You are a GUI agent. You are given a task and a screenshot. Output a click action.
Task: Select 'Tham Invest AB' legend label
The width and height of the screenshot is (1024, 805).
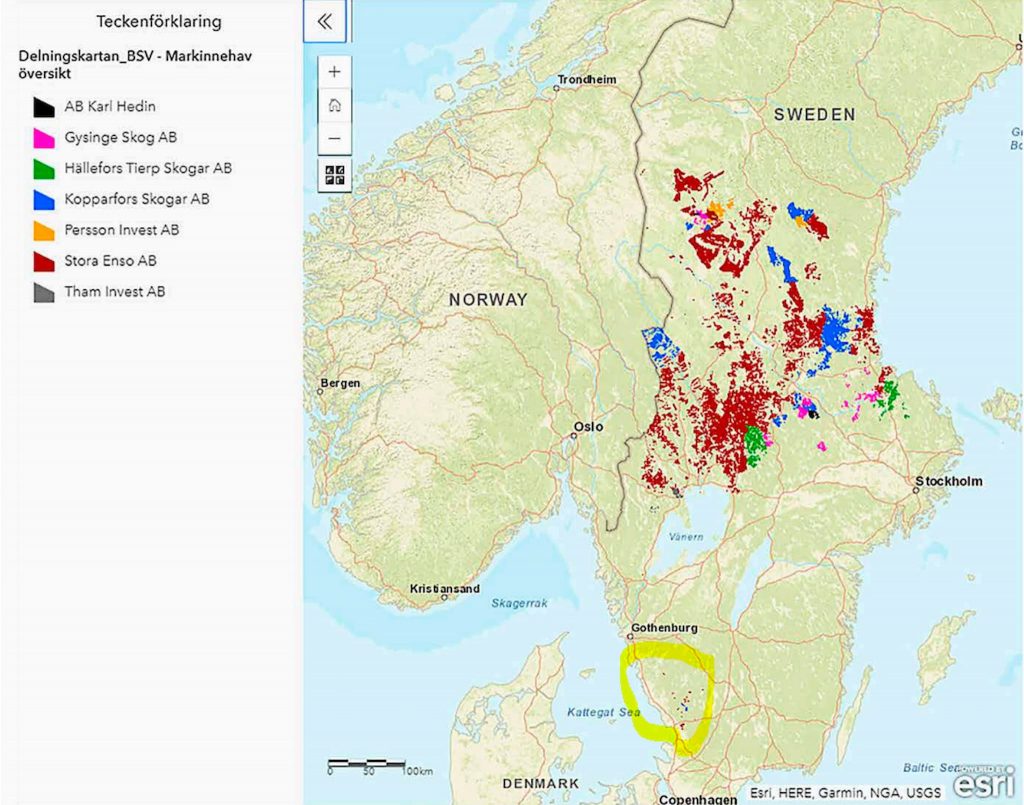coord(114,291)
